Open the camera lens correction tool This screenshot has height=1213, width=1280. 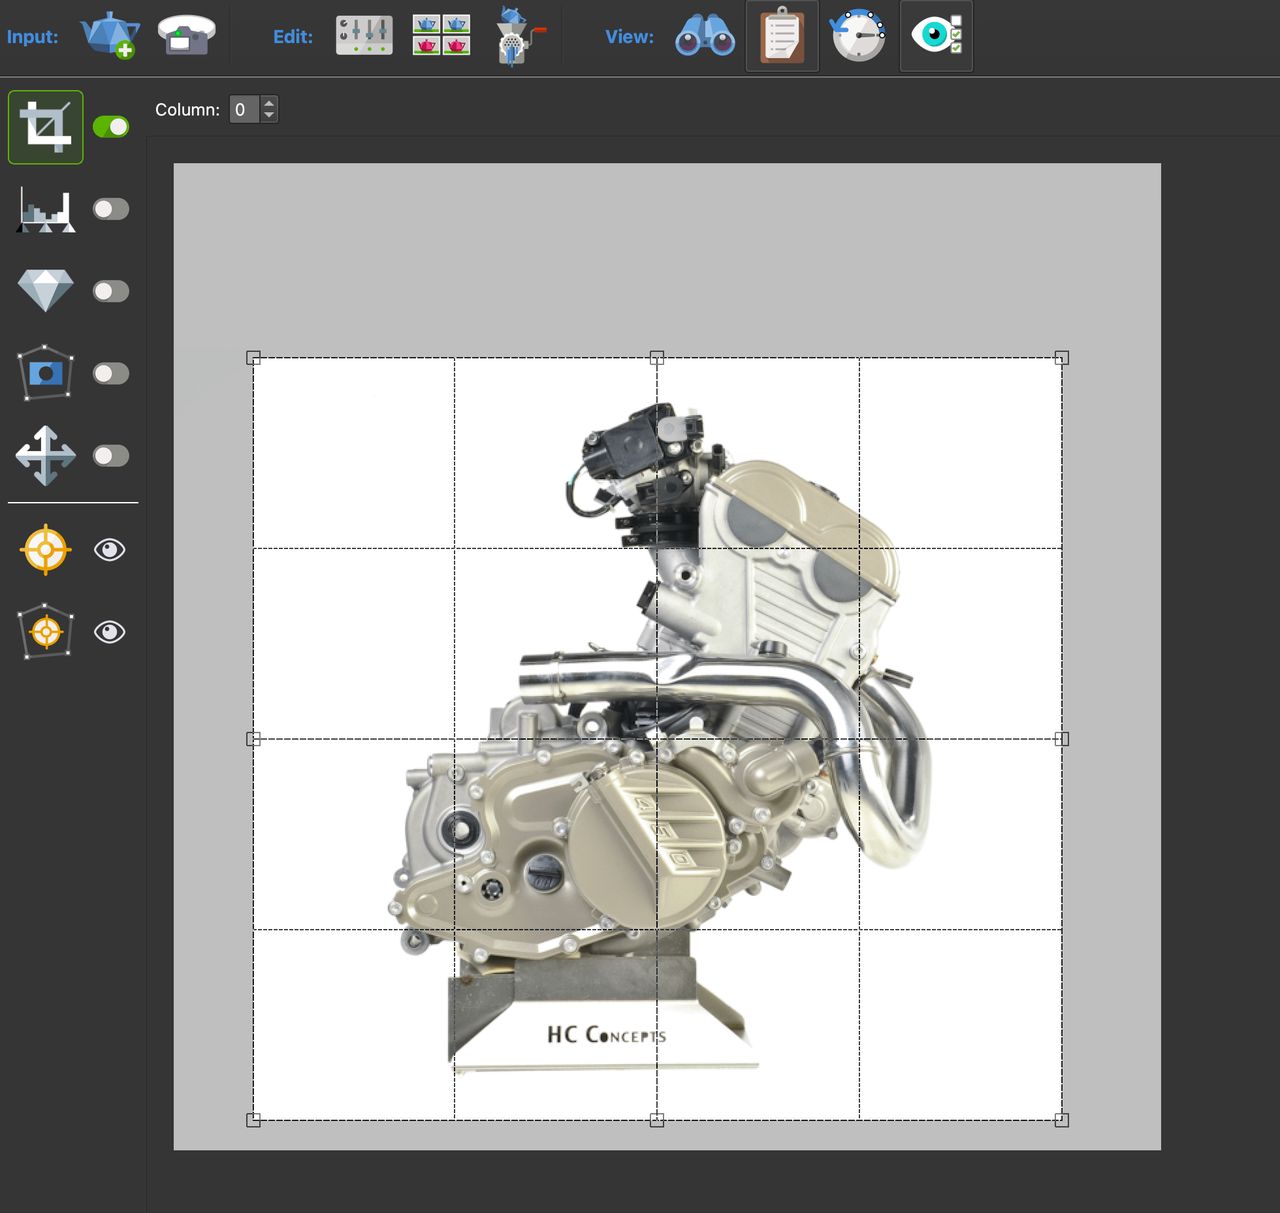(x=45, y=373)
